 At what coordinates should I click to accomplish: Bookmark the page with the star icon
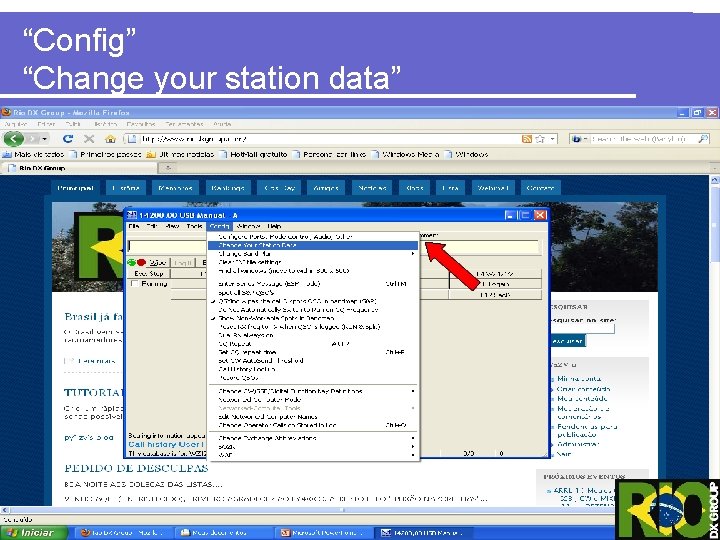point(540,139)
